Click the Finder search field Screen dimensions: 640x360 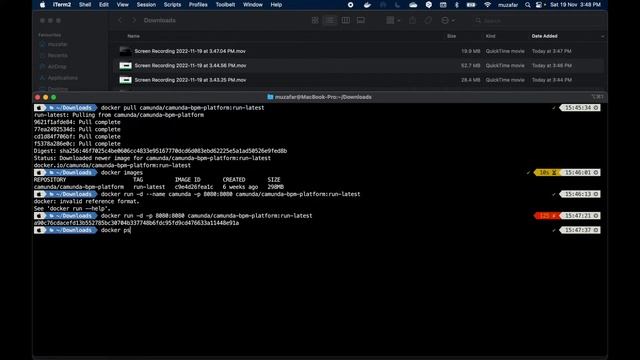tap(537, 20)
